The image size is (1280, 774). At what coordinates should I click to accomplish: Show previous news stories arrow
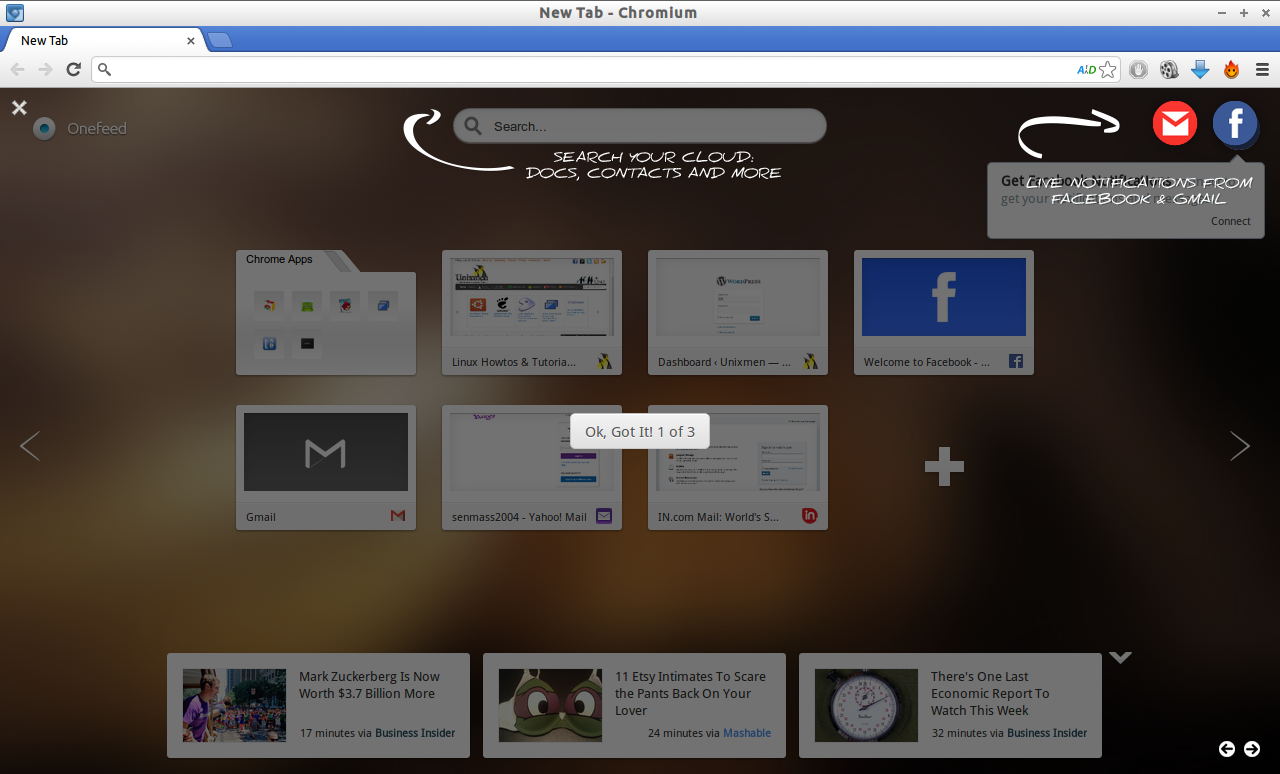[1226, 748]
